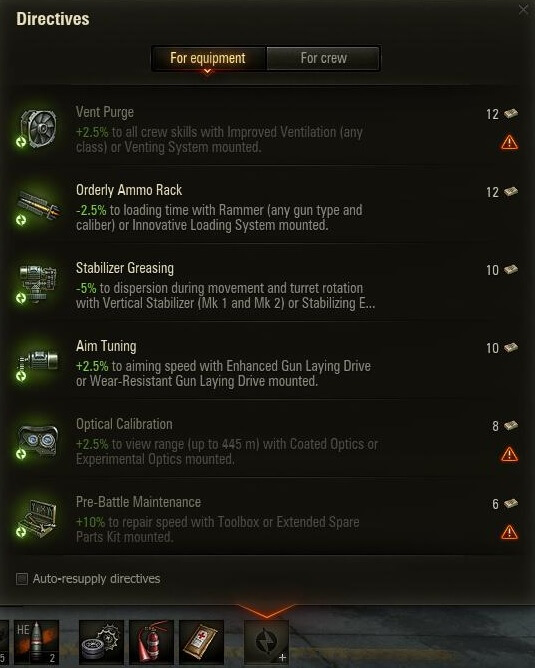This screenshot has width=535, height=668.
Task: Pick the Stabilizer Greasing icon
Action: coord(37,285)
